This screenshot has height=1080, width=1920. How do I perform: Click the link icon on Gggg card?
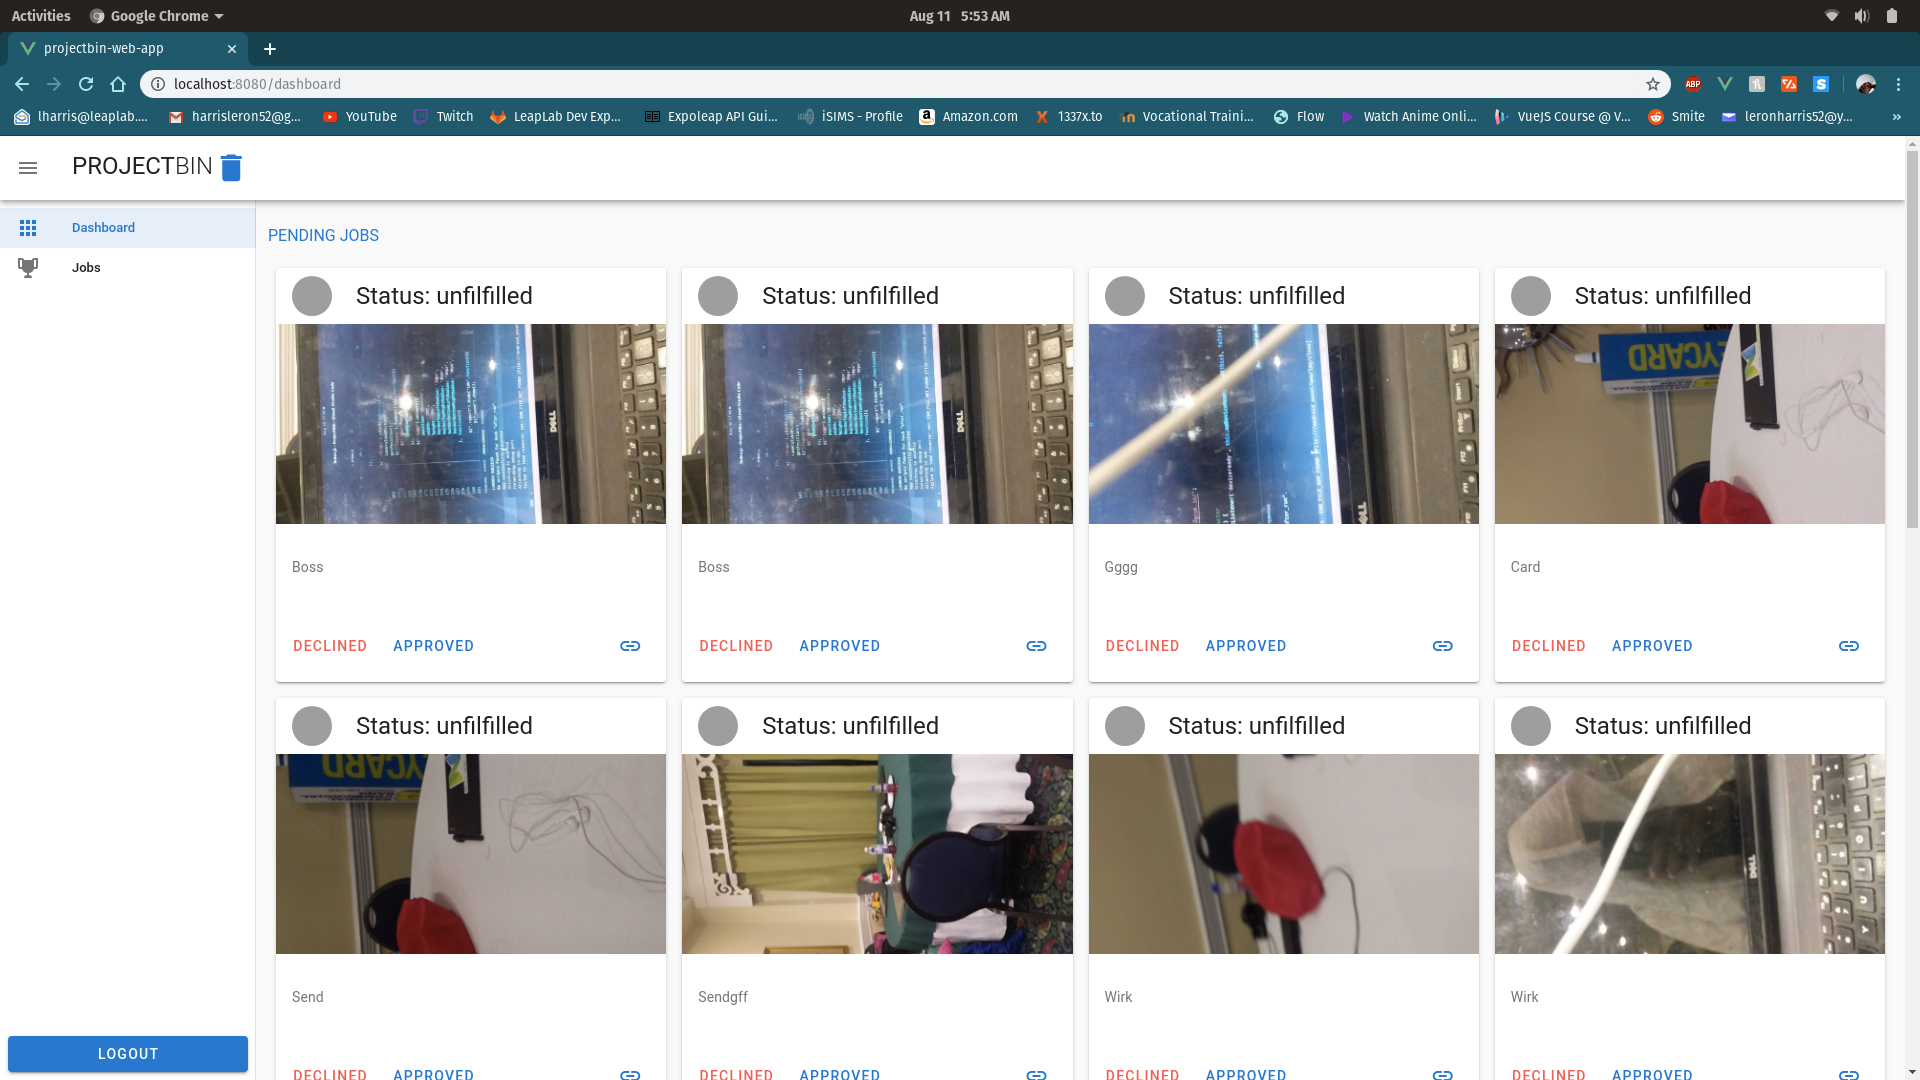1442,646
